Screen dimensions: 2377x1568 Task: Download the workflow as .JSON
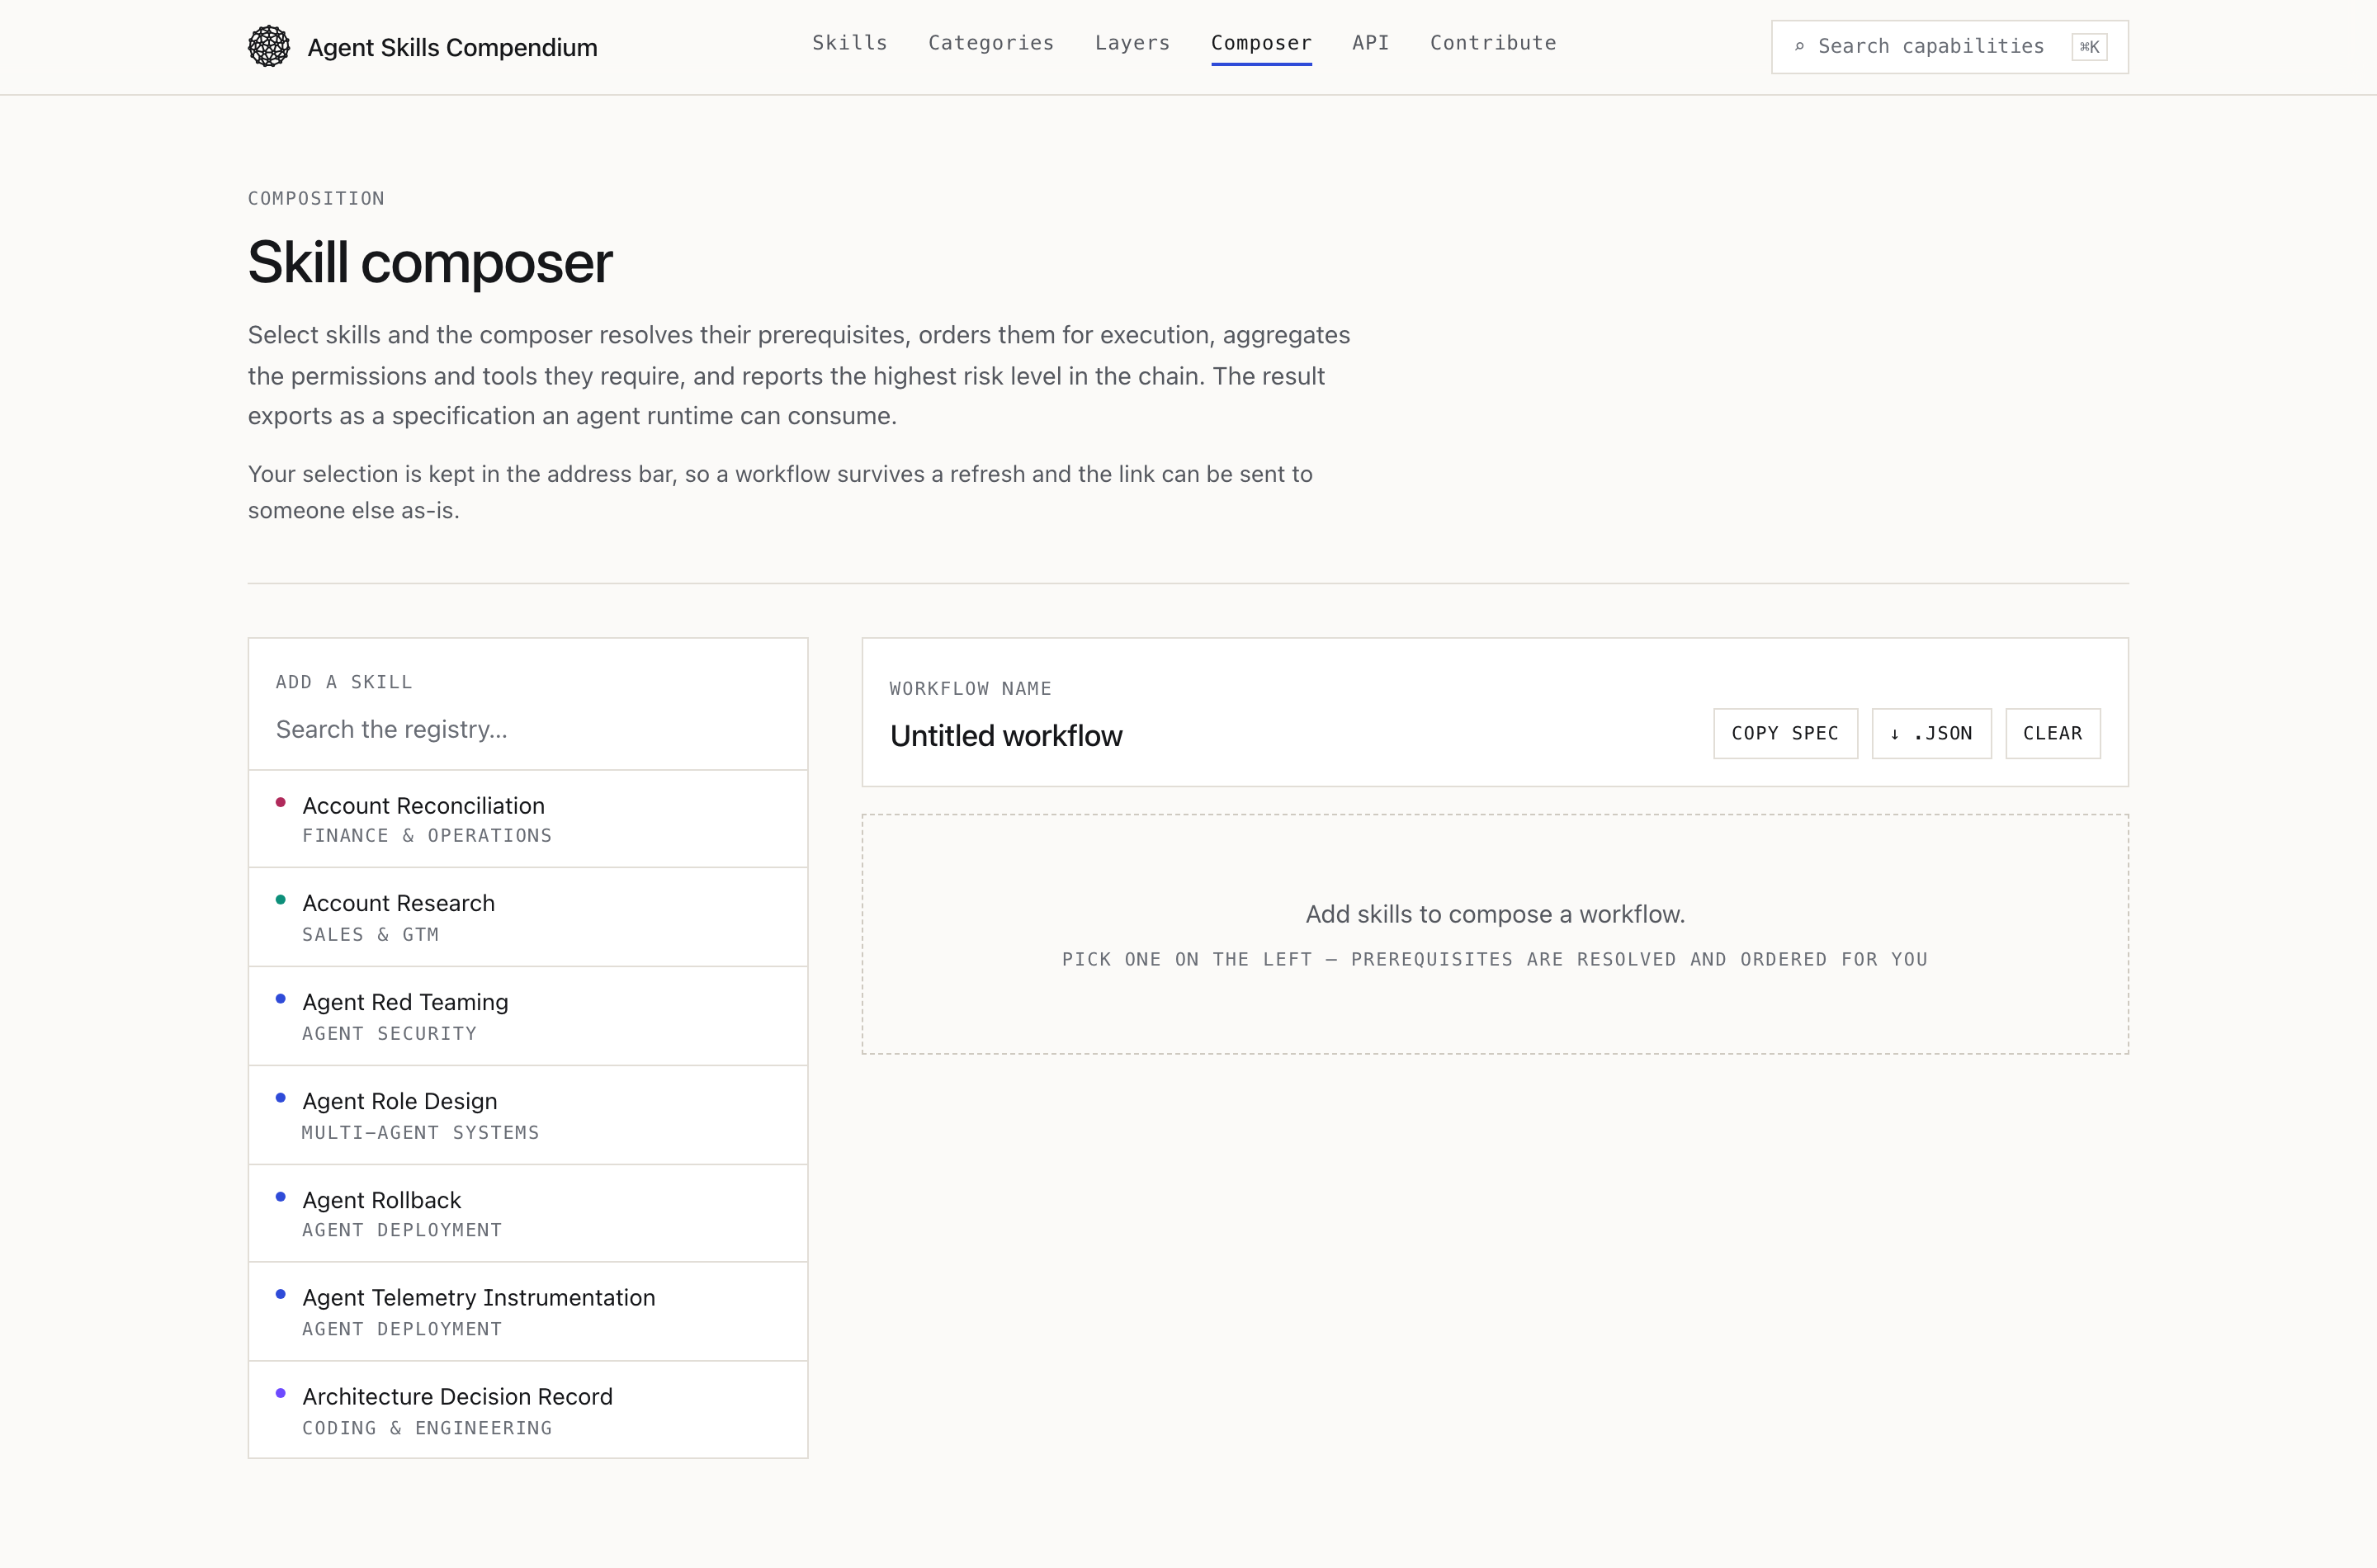tap(1931, 733)
